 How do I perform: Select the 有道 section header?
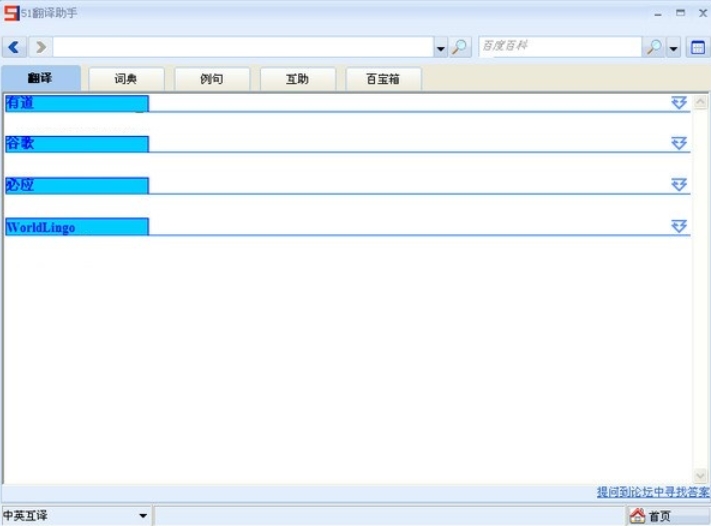pos(77,103)
